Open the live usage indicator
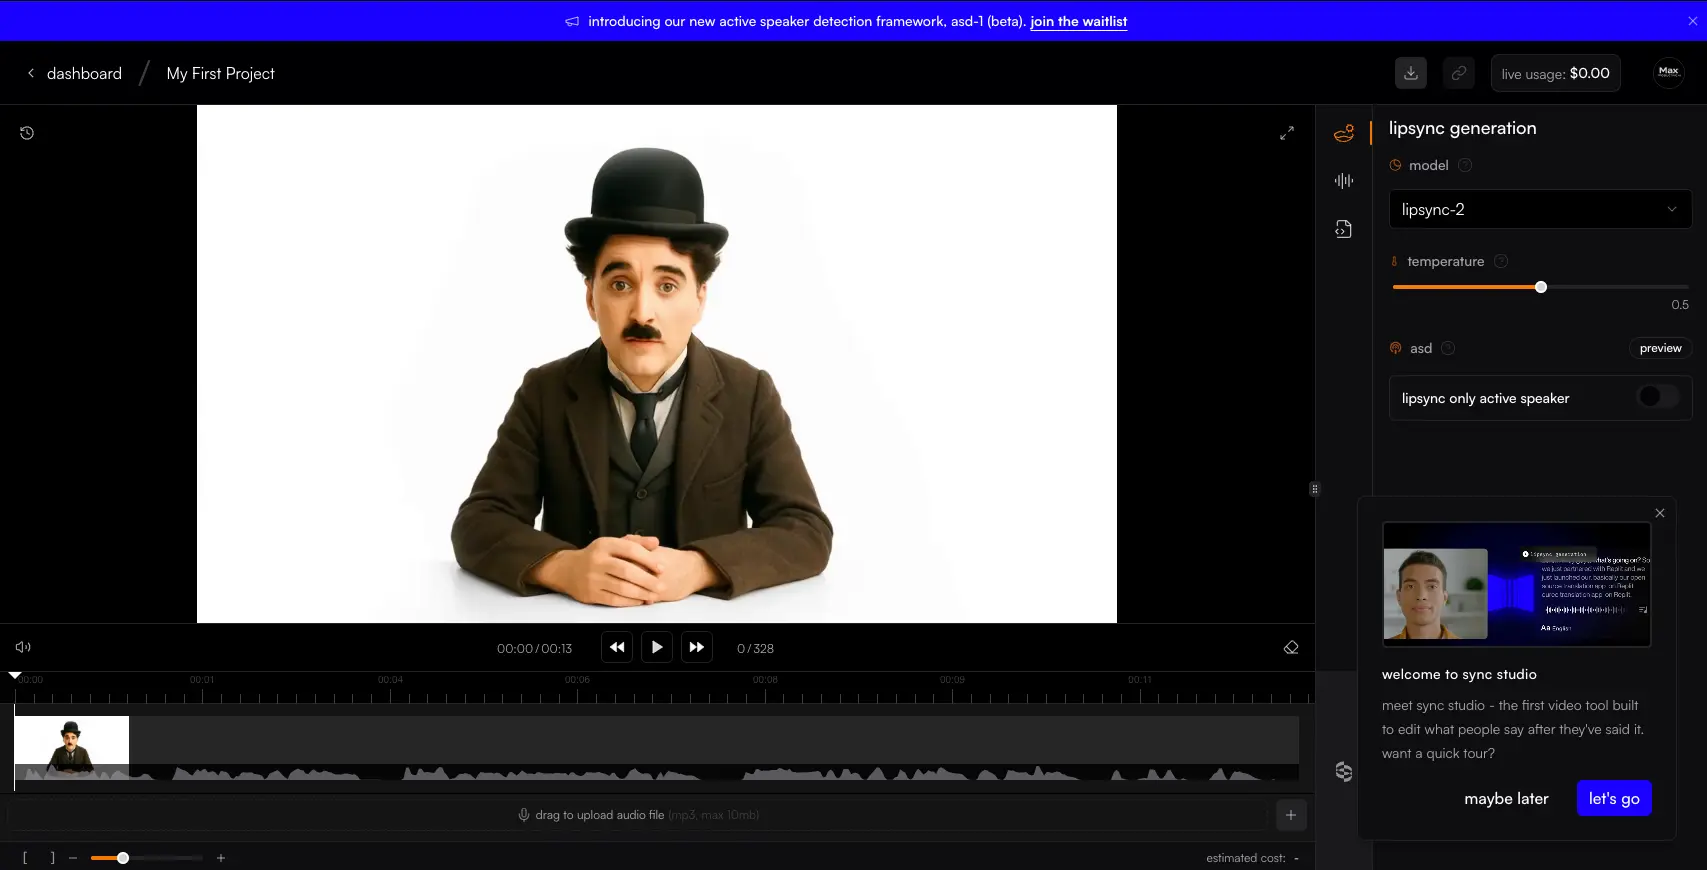The image size is (1707, 870). (x=1555, y=73)
